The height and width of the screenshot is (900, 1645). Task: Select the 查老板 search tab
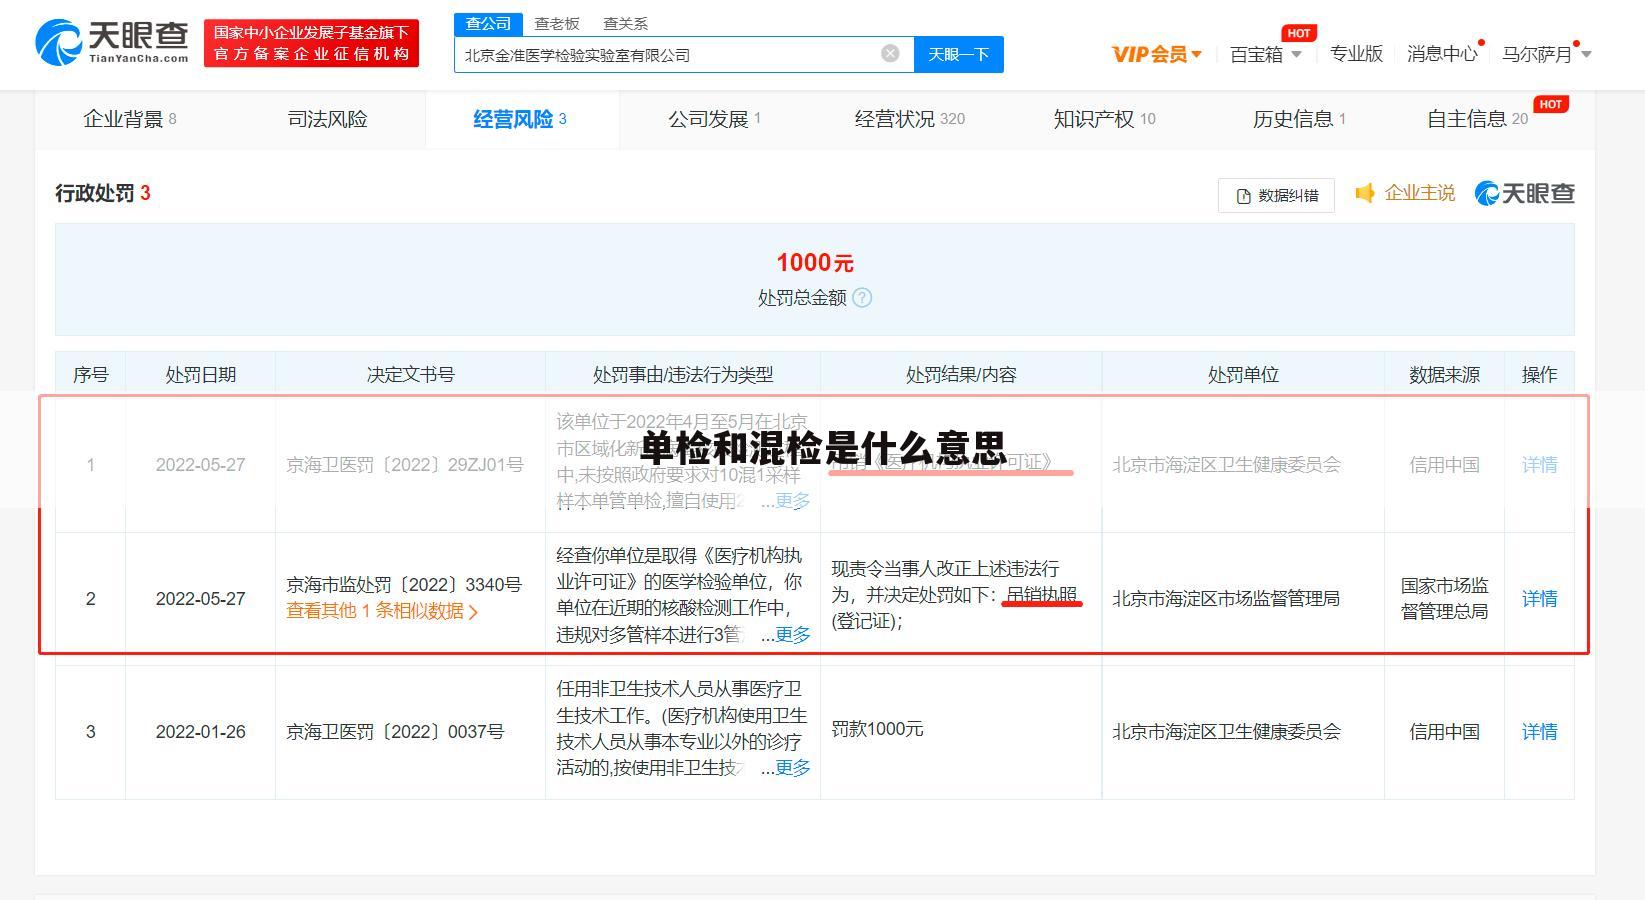pos(557,23)
